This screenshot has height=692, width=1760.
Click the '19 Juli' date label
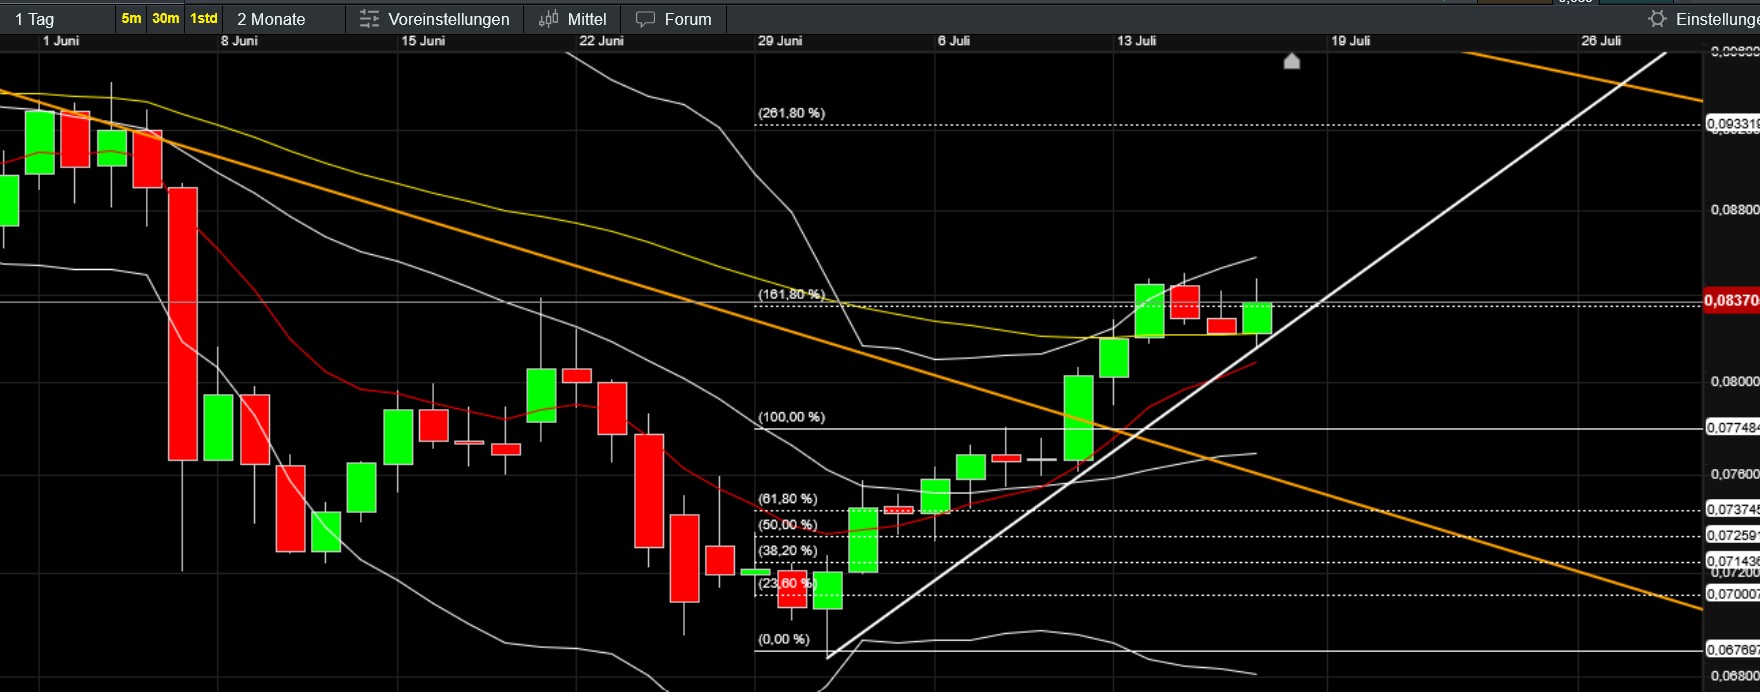1351,41
